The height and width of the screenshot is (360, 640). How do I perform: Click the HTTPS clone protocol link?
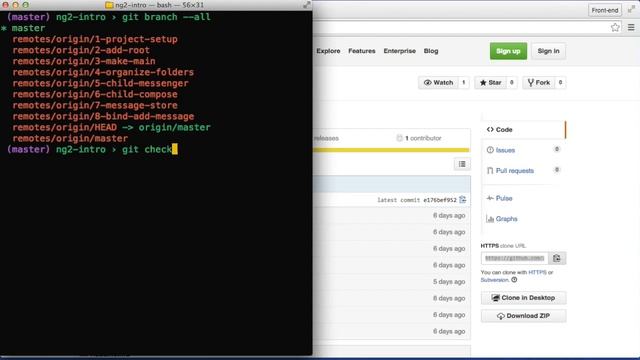coord(537,272)
